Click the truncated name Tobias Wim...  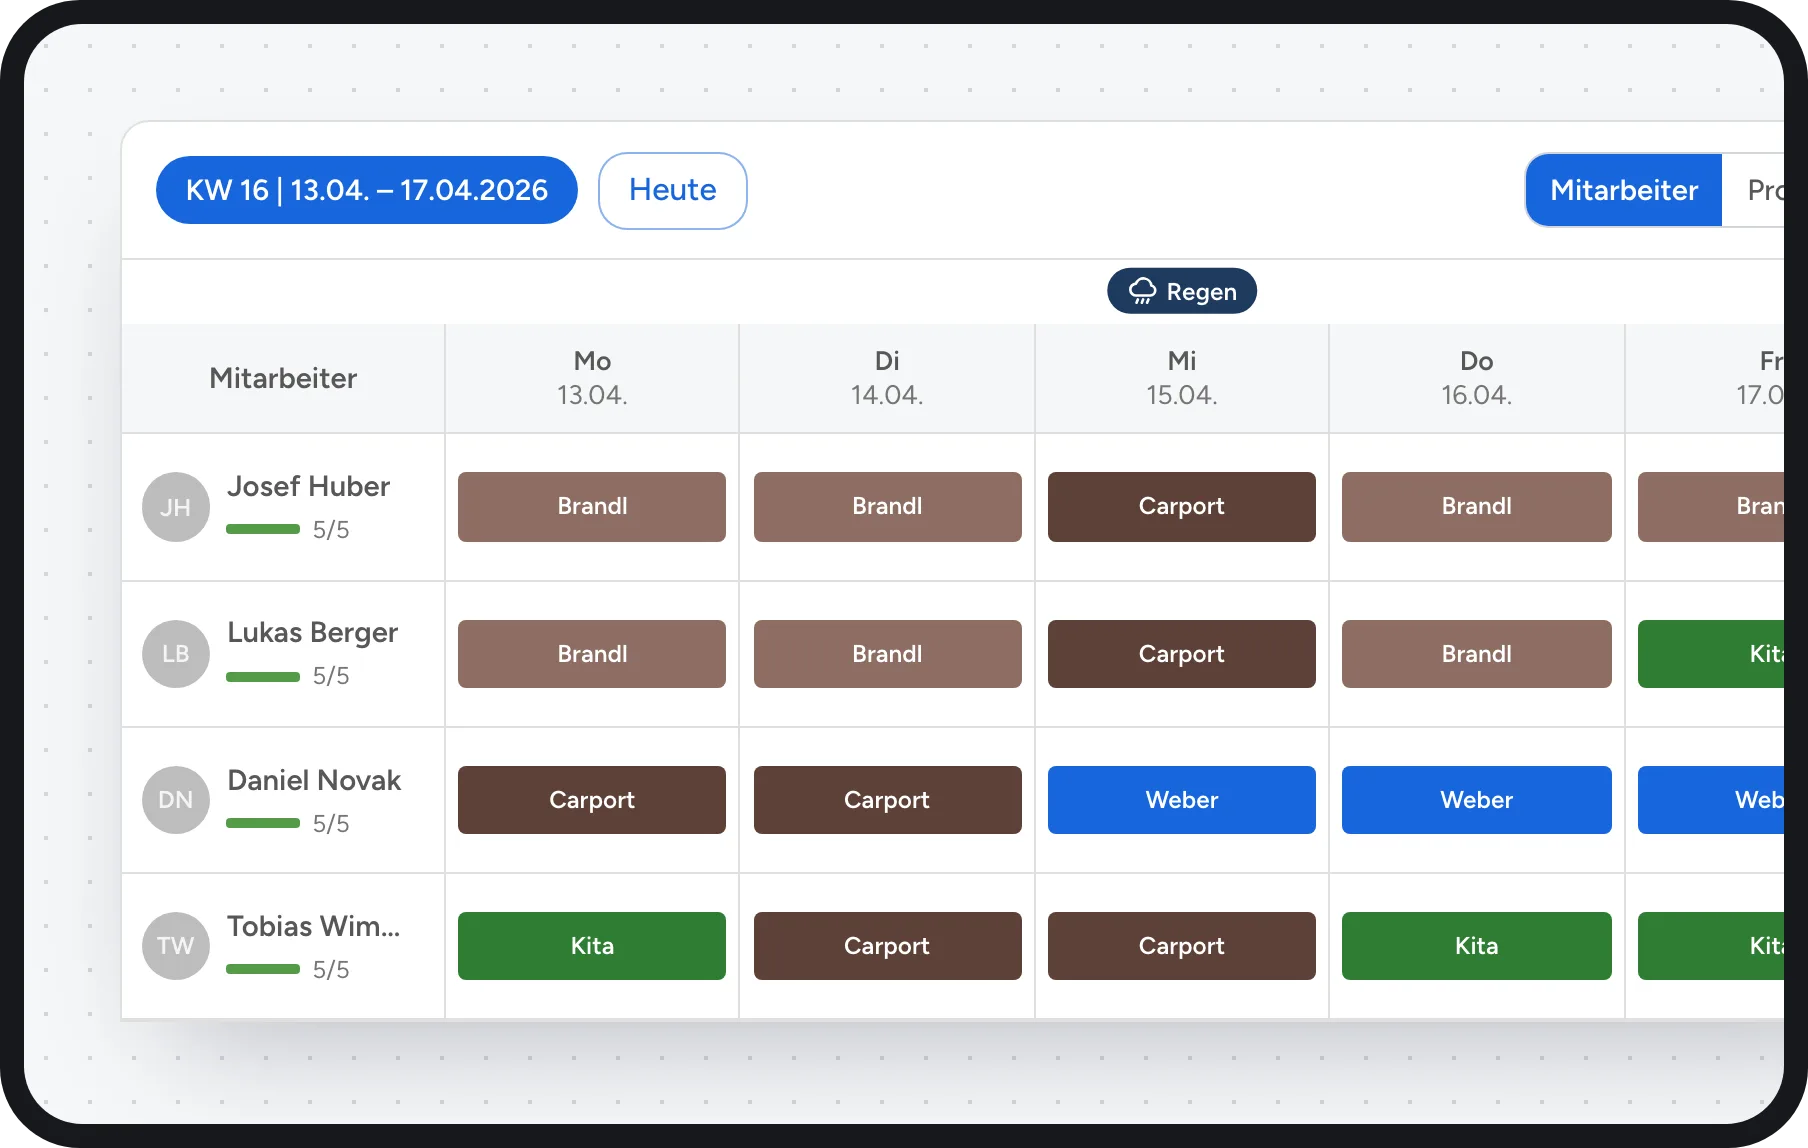(x=313, y=926)
